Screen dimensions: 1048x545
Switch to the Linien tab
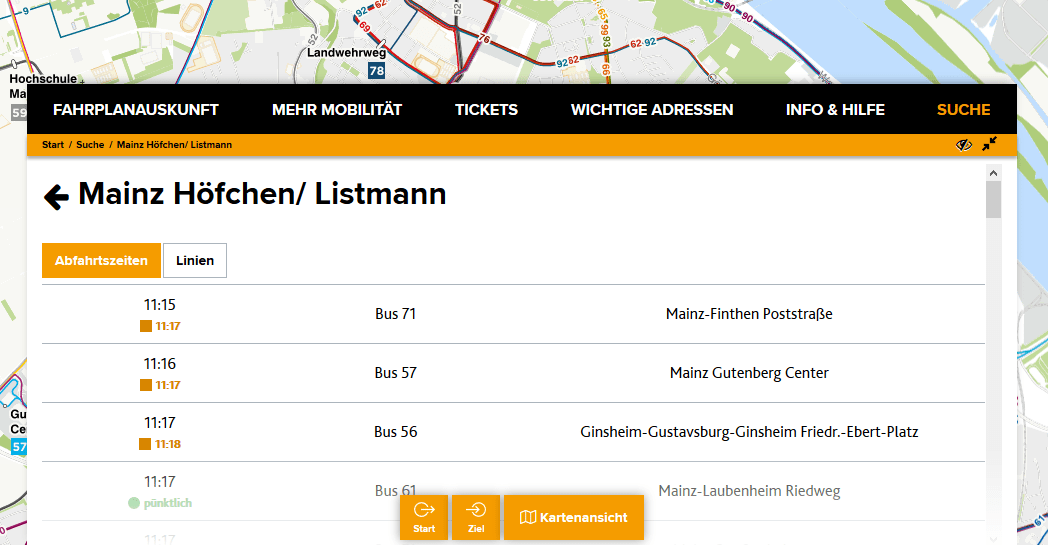click(x=195, y=260)
